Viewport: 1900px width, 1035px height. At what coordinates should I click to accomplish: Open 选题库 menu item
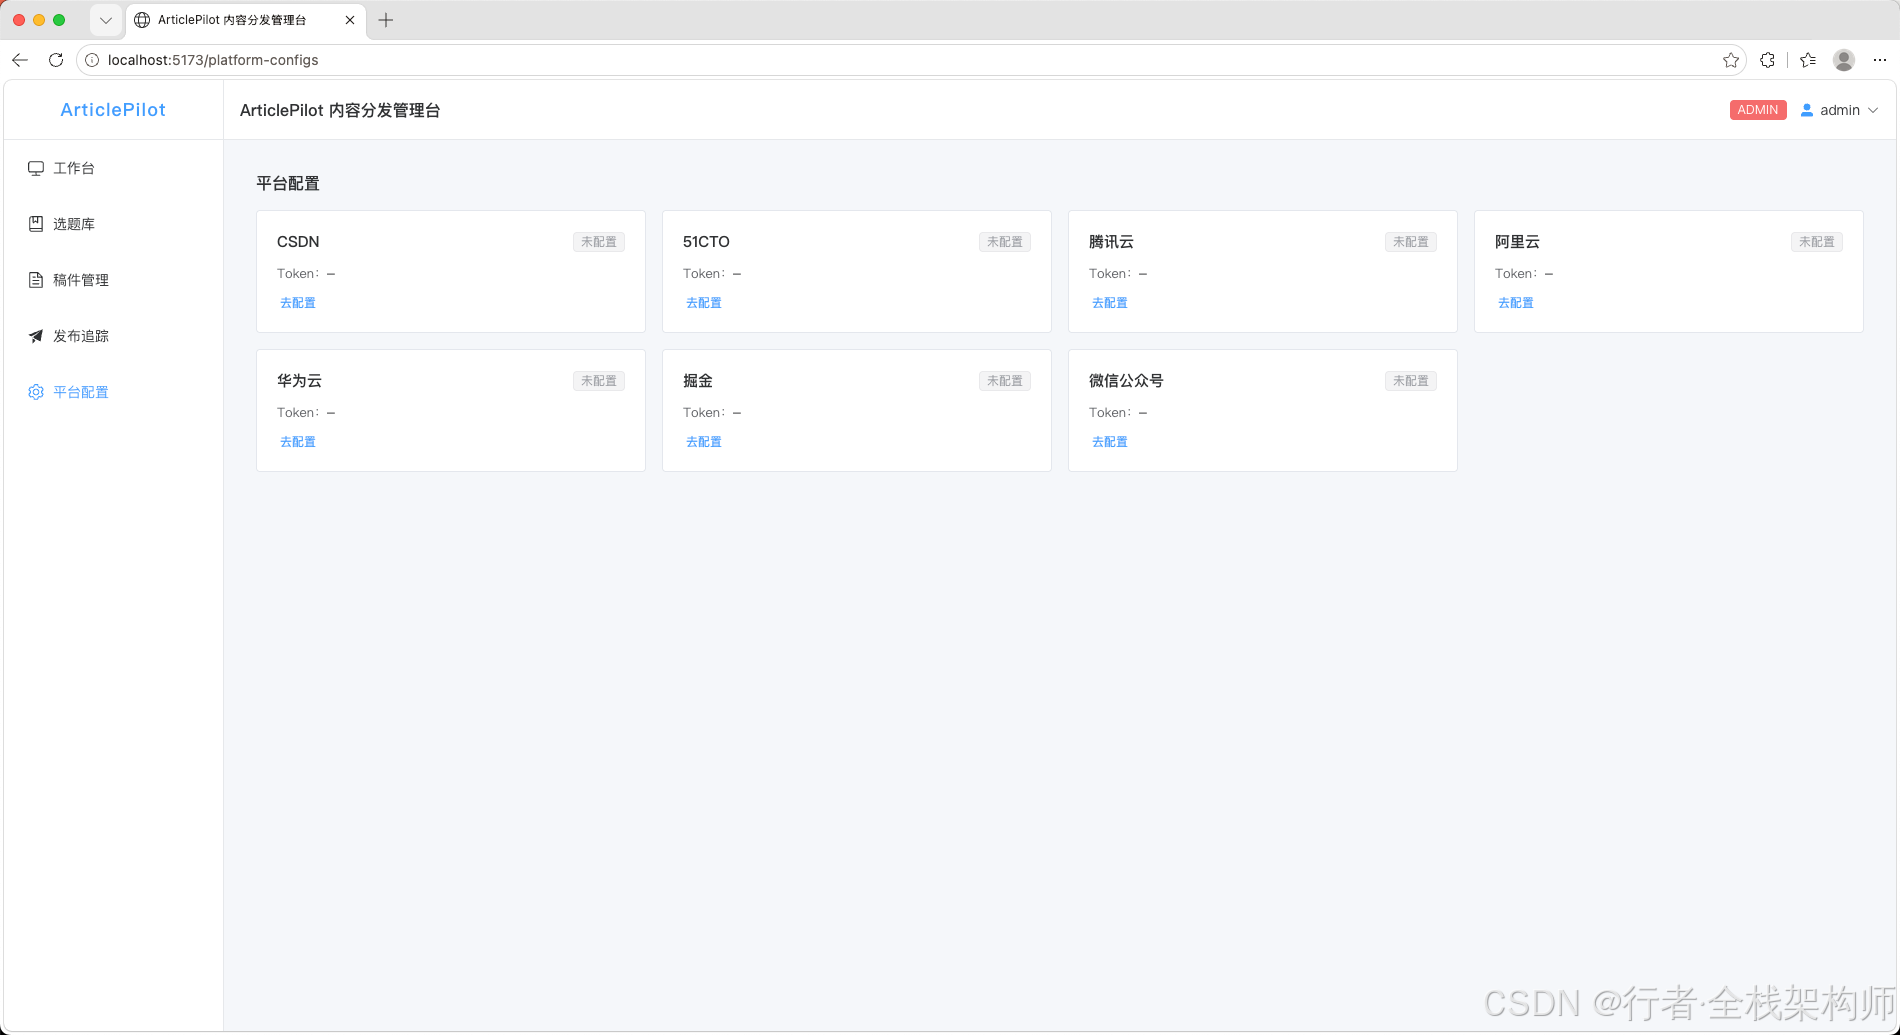113,224
